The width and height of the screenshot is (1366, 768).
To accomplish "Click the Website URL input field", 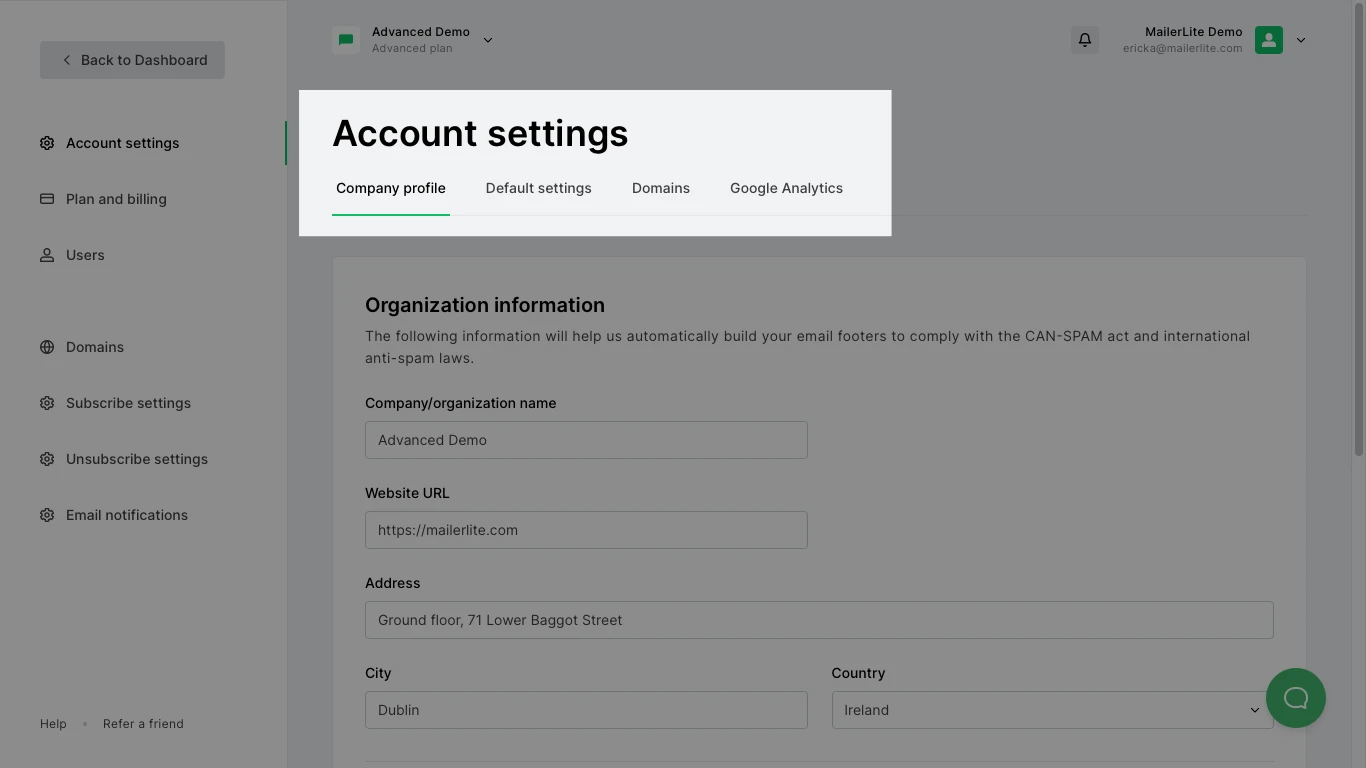I will [586, 530].
